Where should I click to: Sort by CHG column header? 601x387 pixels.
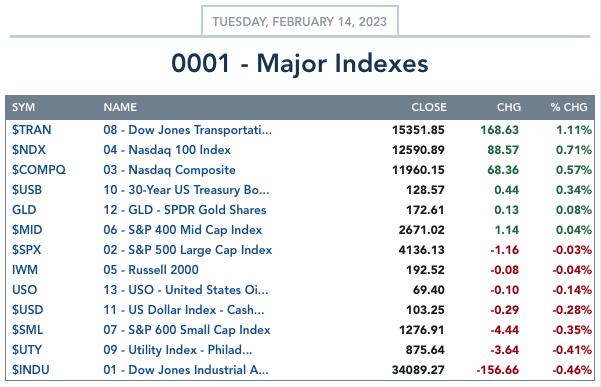point(509,107)
